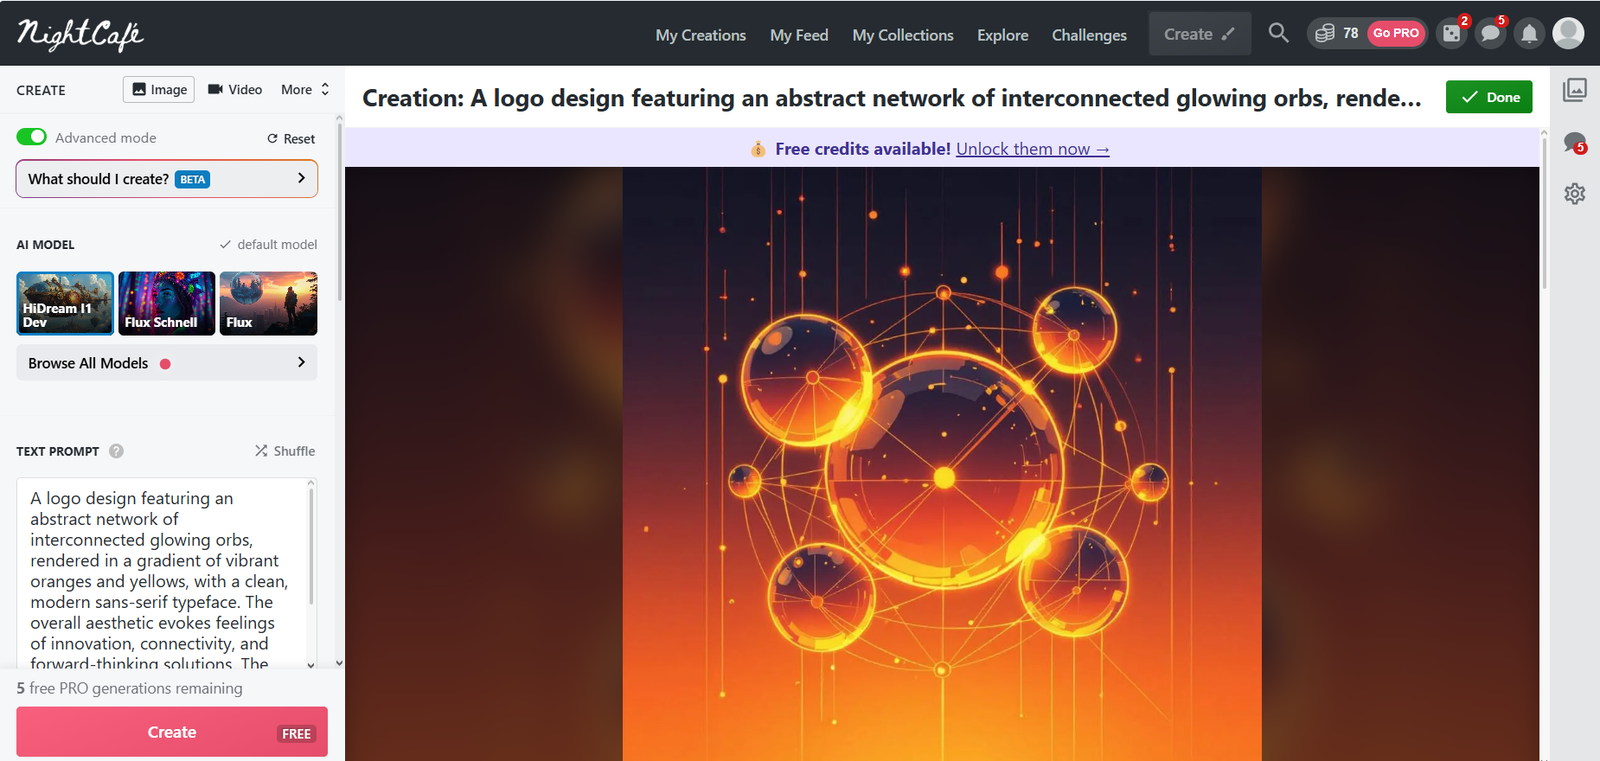Screen dimensions: 1600x761
Task: Click the credits coin stack icon
Action: click(x=1325, y=33)
